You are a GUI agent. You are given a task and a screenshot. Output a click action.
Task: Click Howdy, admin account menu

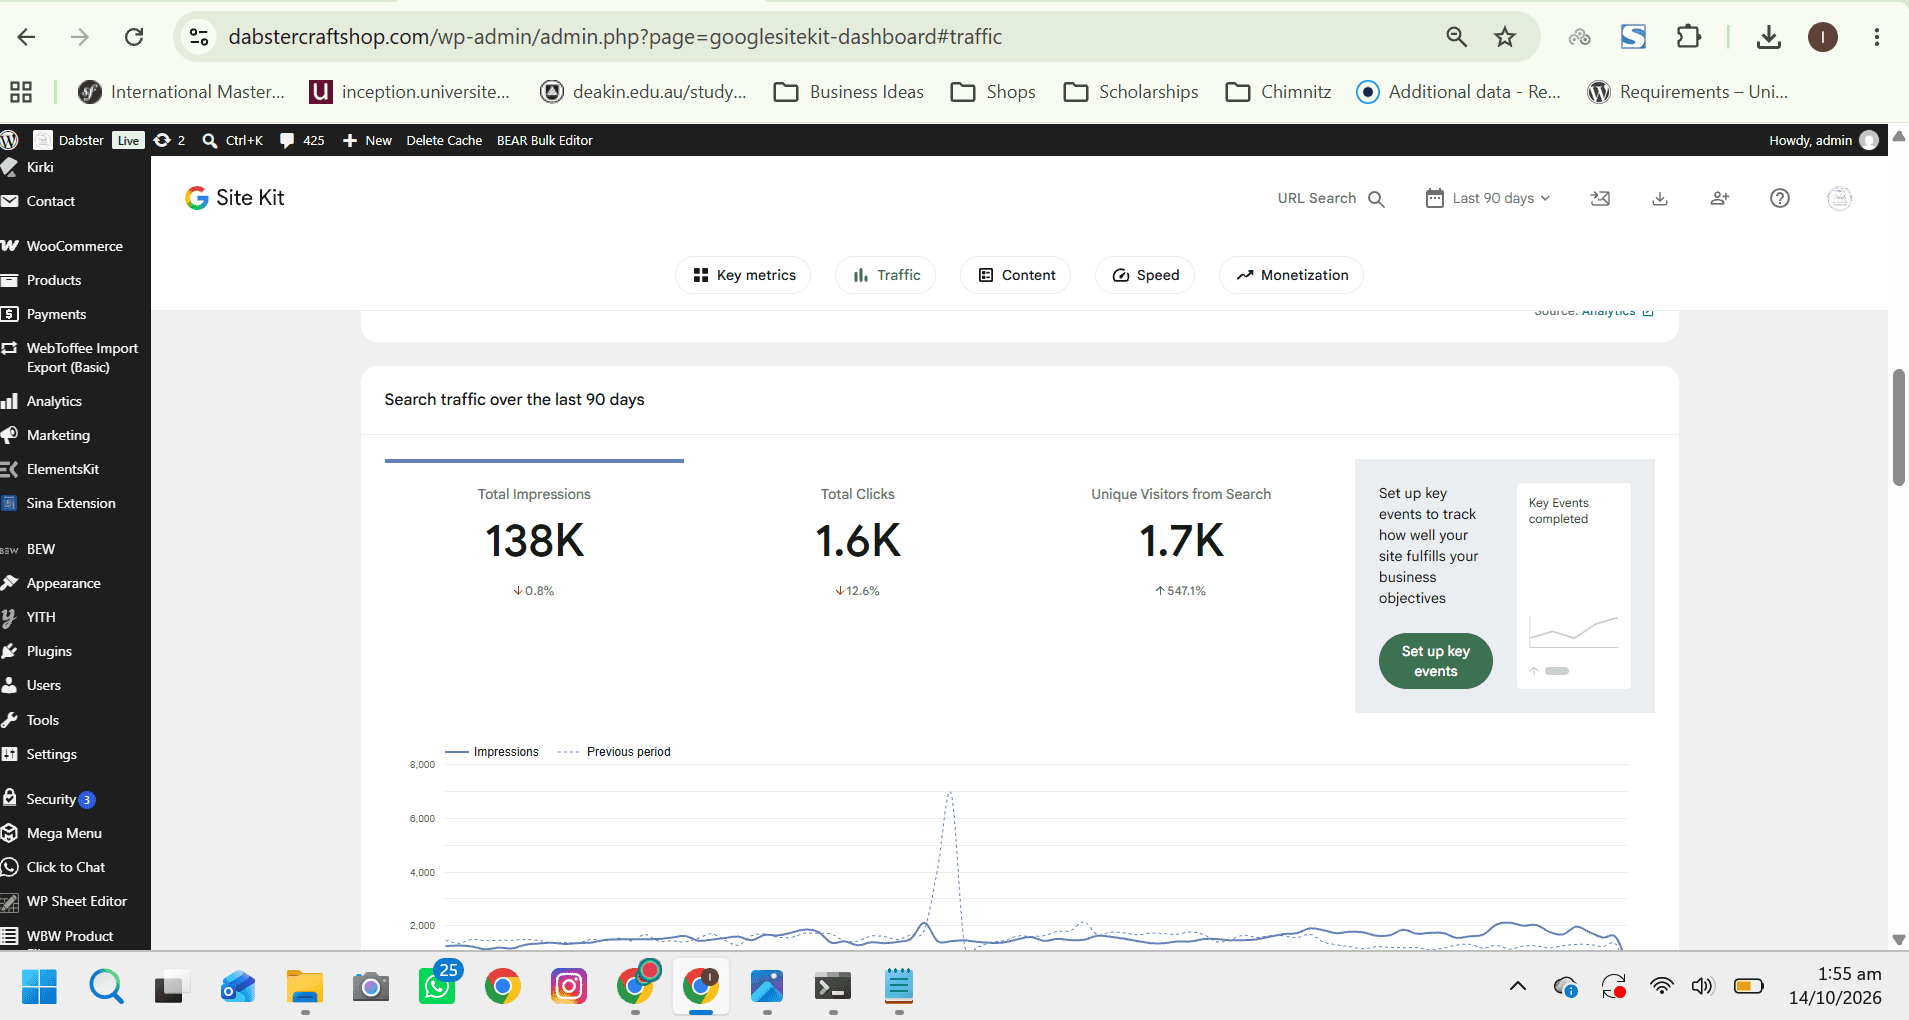point(1823,140)
